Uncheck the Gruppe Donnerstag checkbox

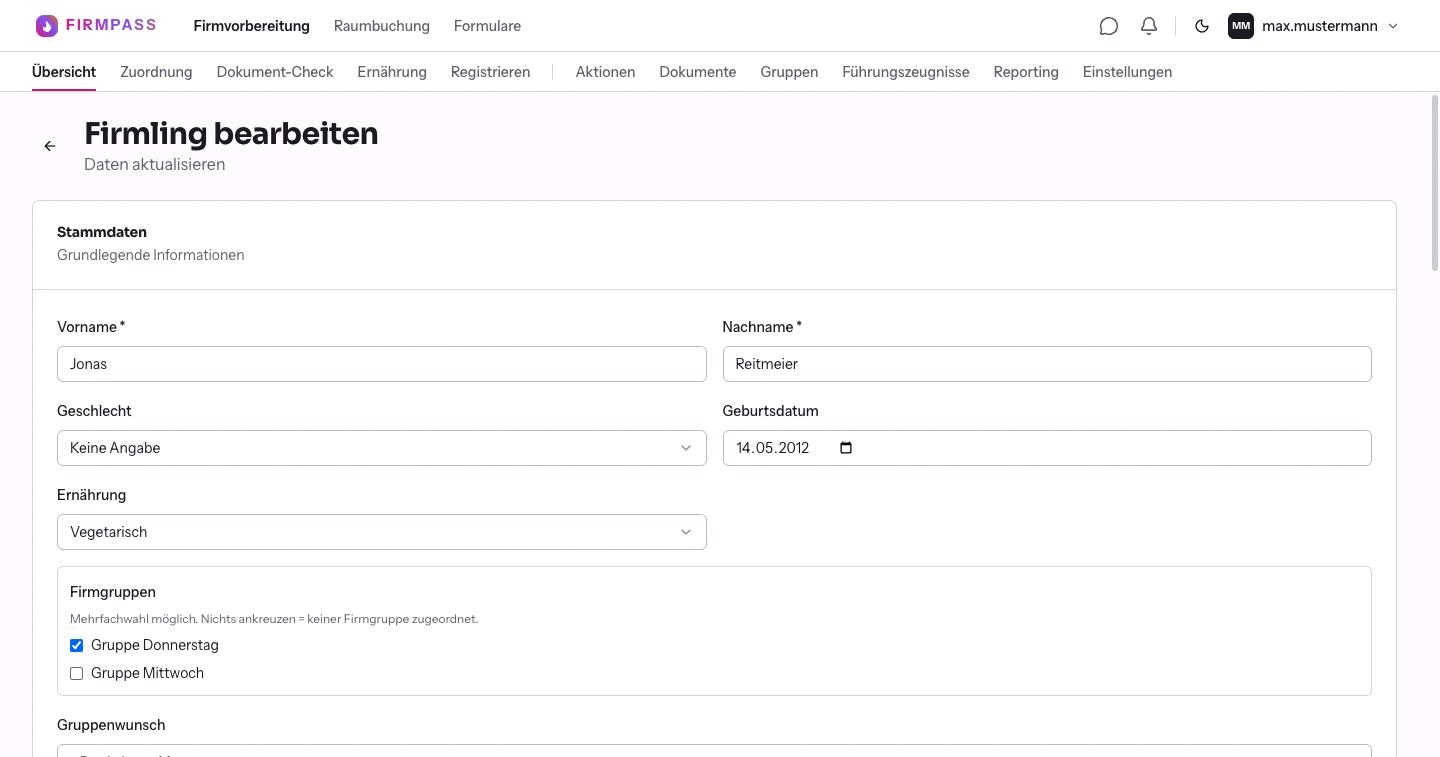pyautogui.click(x=76, y=645)
